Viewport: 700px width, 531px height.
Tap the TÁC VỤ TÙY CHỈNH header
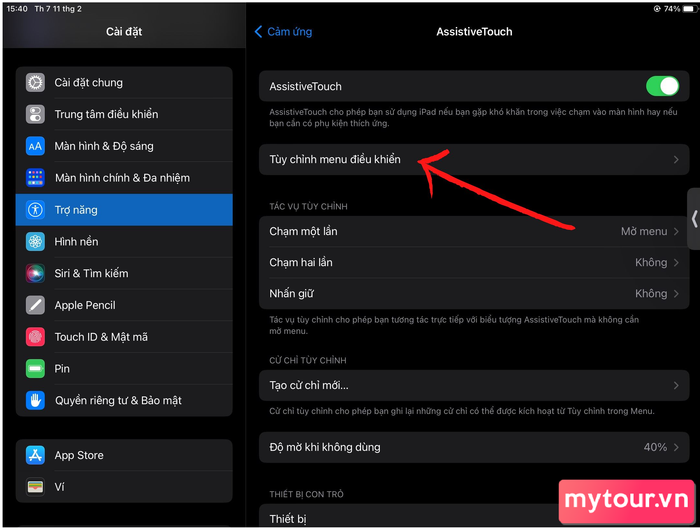tap(308, 206)
